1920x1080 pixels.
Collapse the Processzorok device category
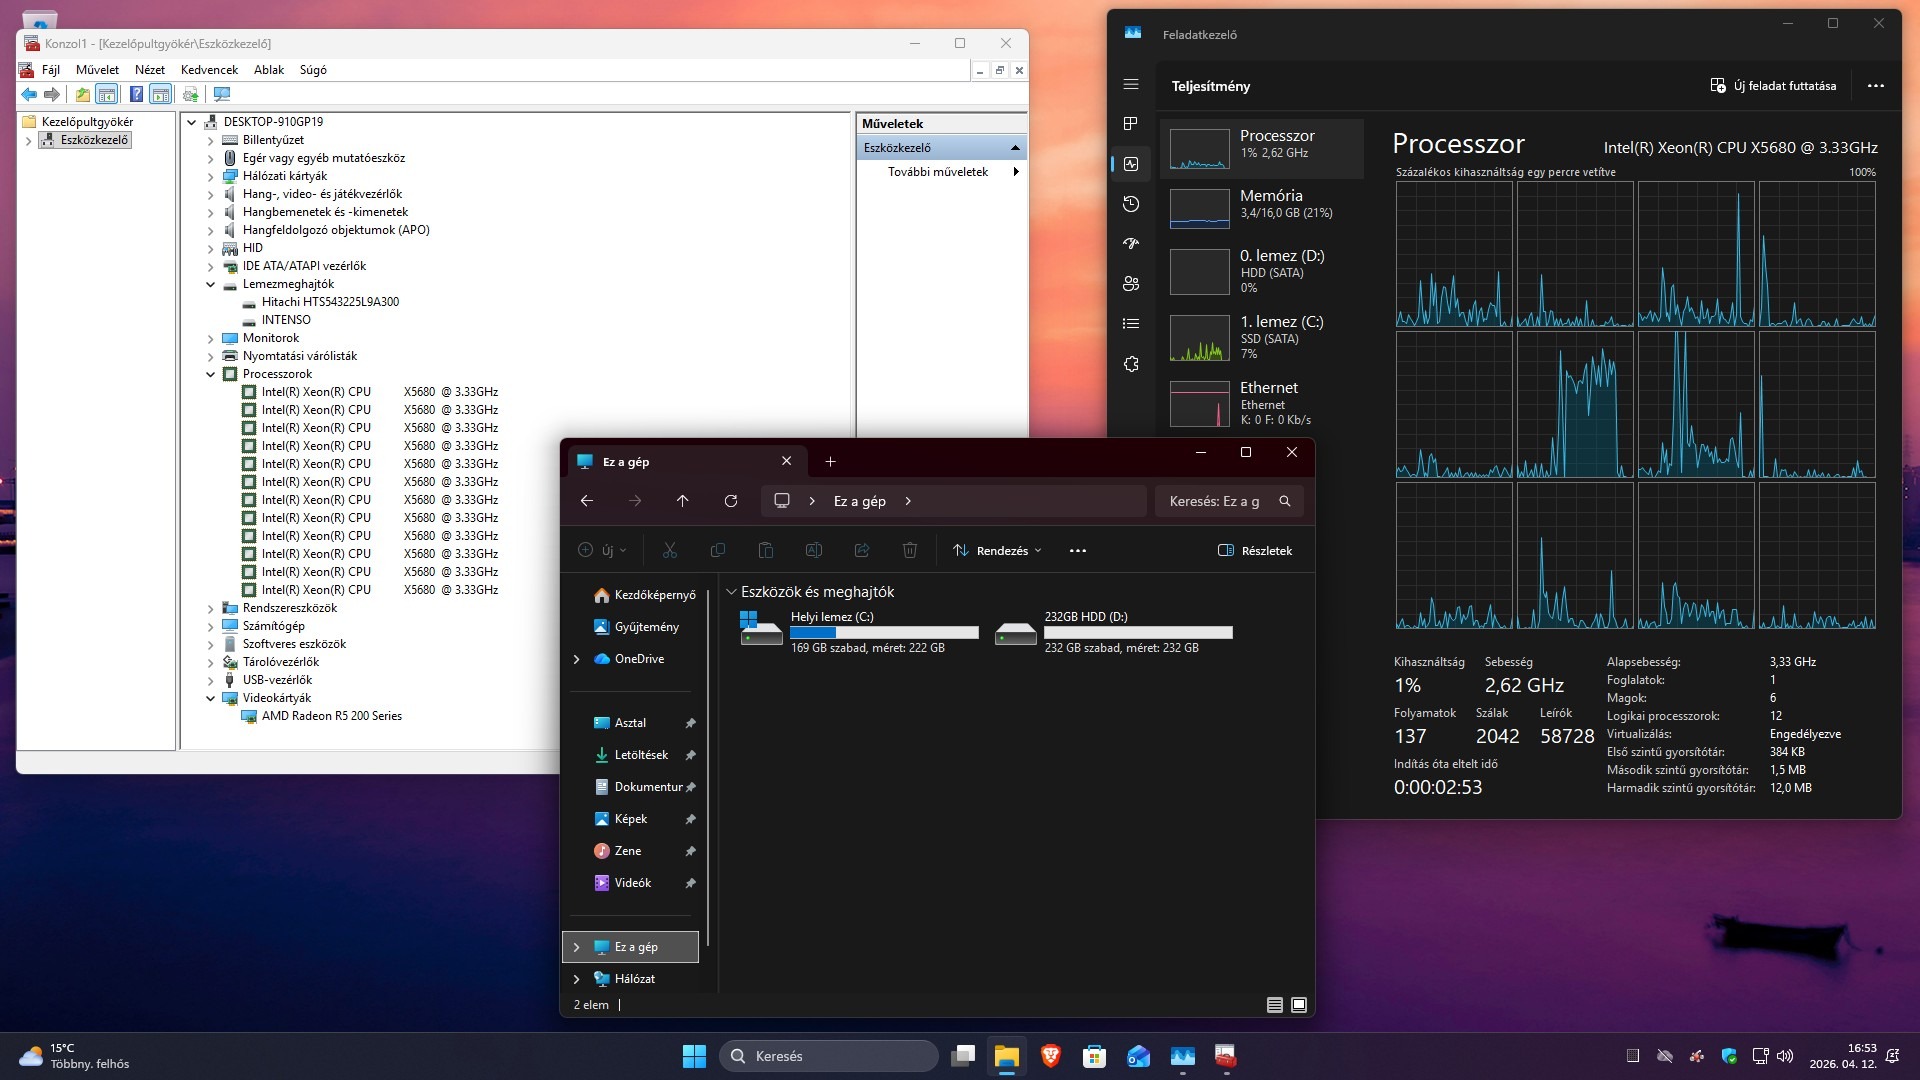tap(211, 375)
